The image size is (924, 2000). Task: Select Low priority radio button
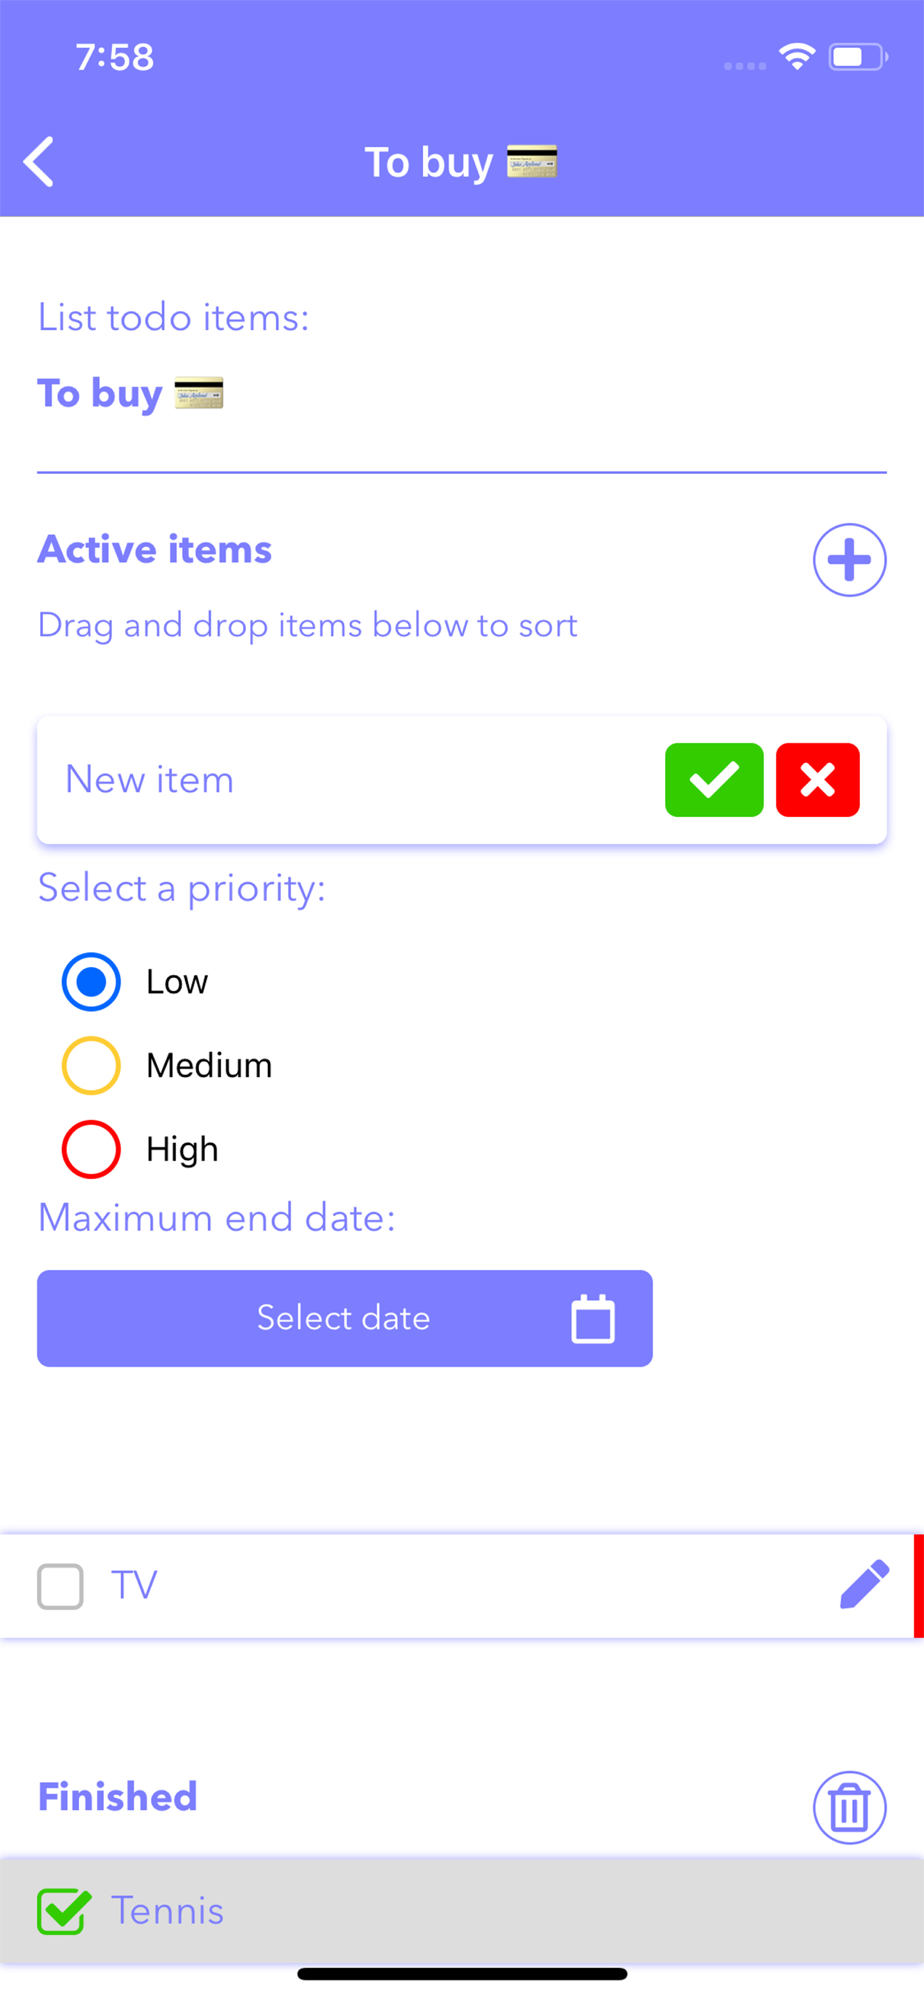[x=91, y=982]
